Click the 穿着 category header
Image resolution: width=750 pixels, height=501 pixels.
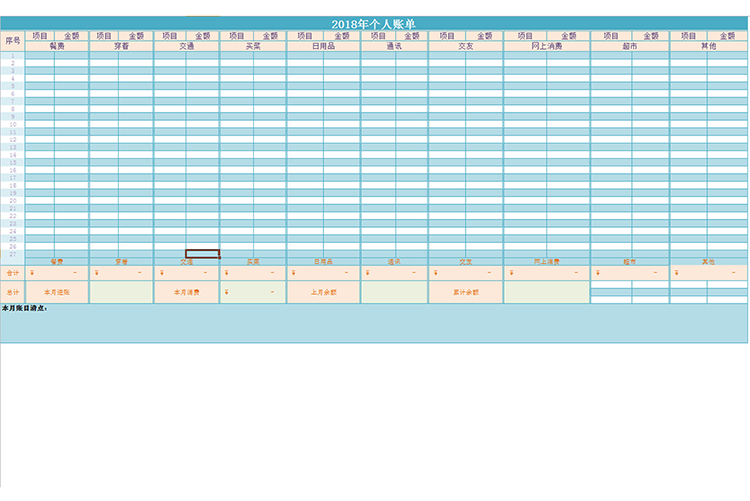(x=121, y=46)
